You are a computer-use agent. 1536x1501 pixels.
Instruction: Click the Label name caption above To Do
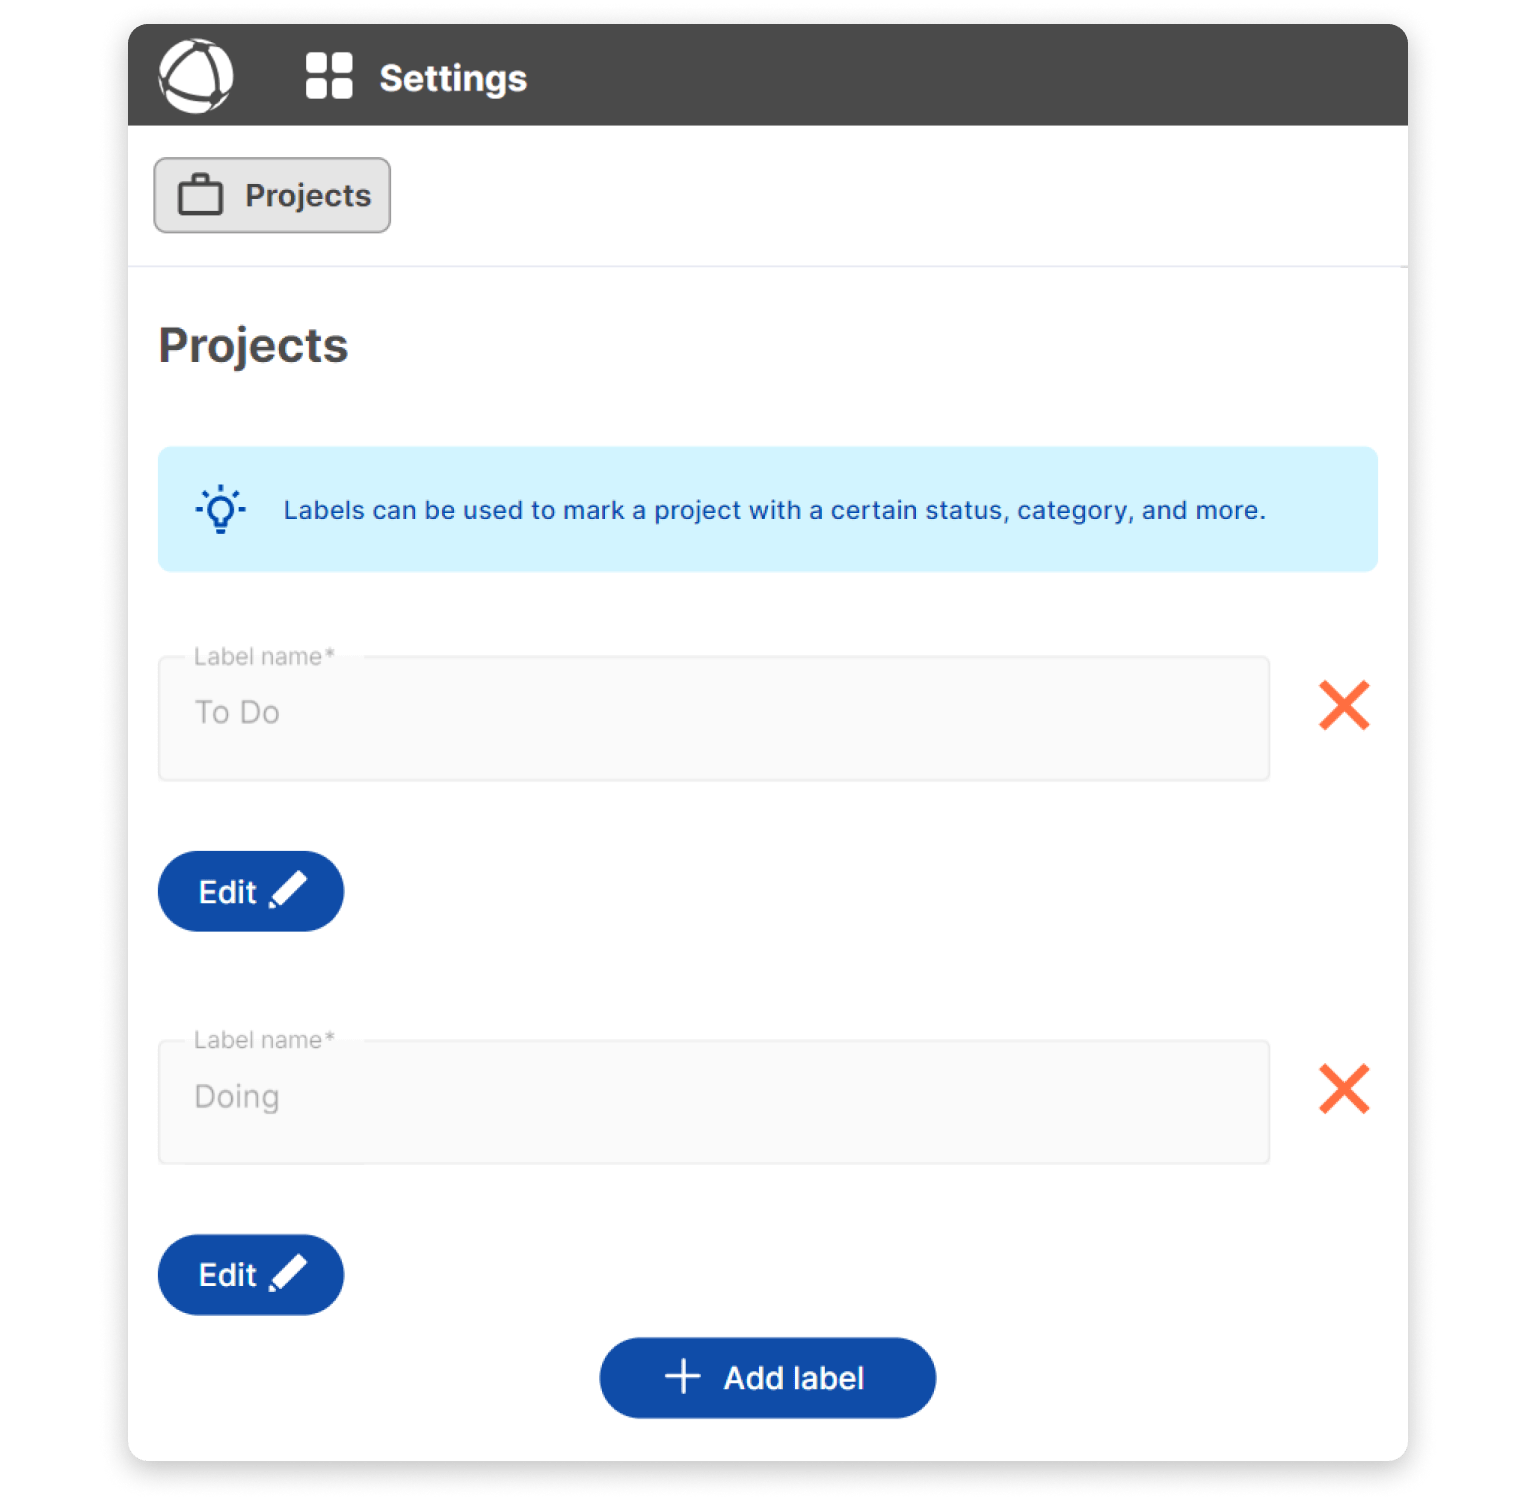(262, 656)
